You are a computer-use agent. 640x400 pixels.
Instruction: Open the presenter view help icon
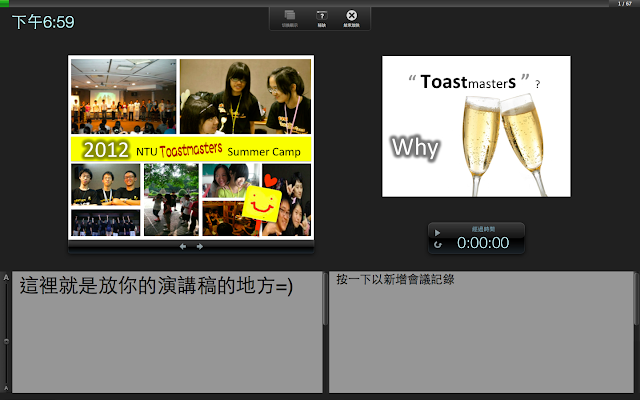322,16
